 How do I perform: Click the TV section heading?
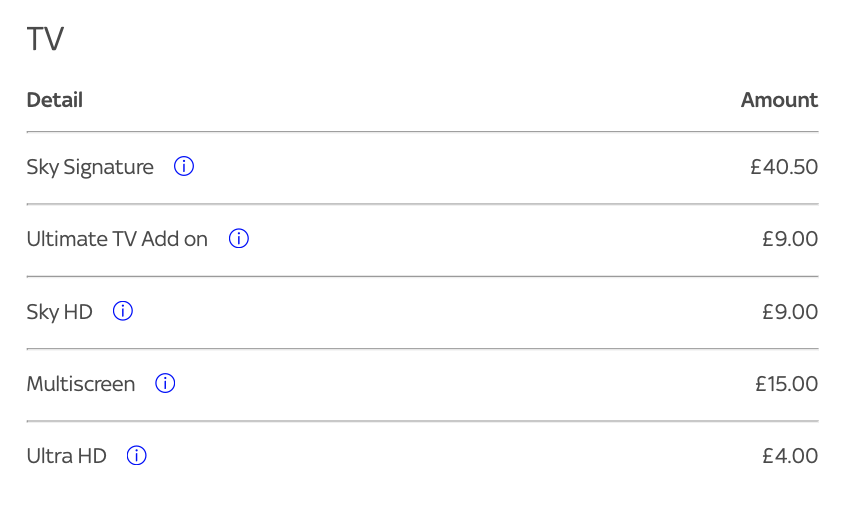45,40
